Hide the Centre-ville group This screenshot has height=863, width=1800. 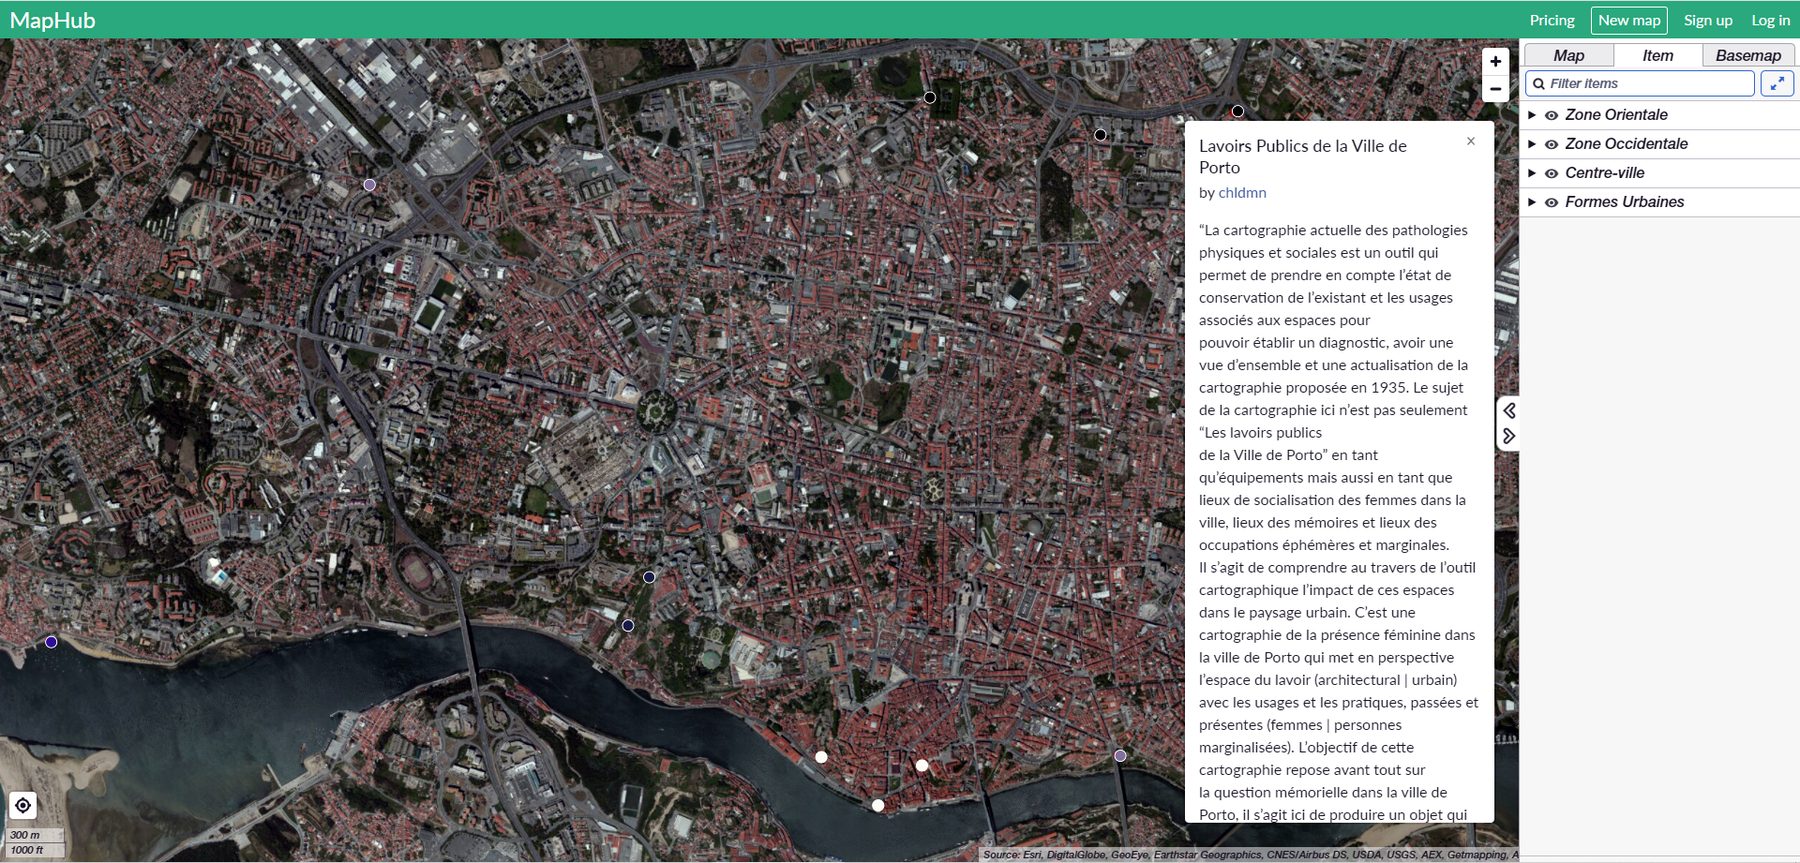(1552, 173)
